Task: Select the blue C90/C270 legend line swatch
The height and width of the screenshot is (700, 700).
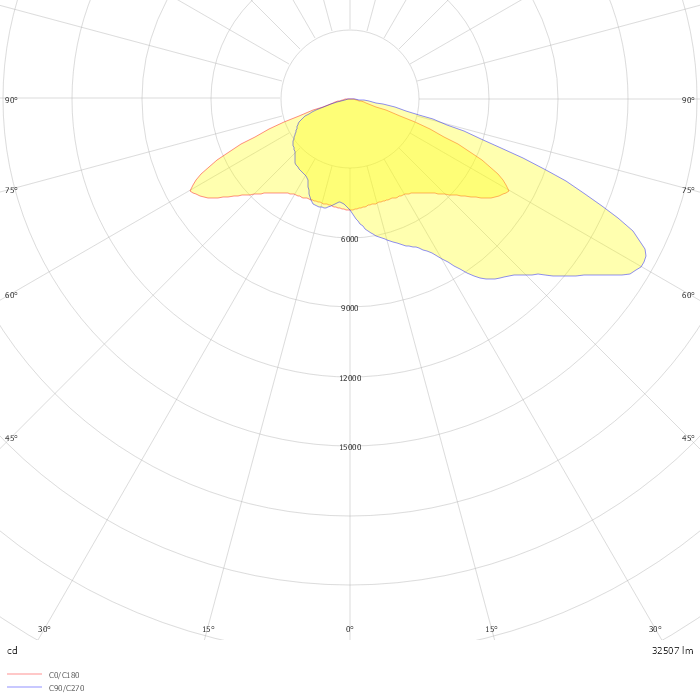Action: (x=24, y=688)
